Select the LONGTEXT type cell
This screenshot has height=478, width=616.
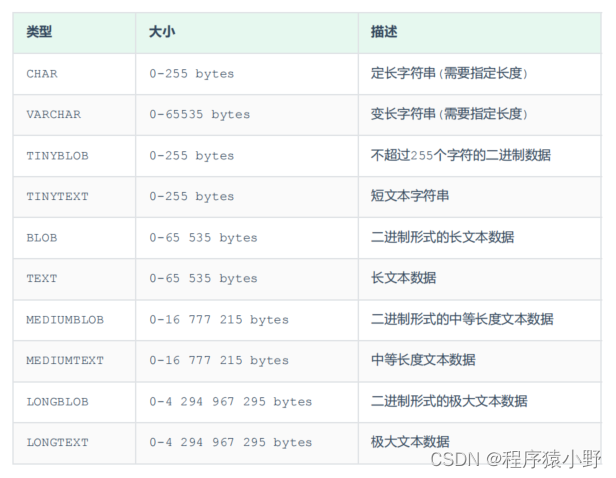(57, 443)
